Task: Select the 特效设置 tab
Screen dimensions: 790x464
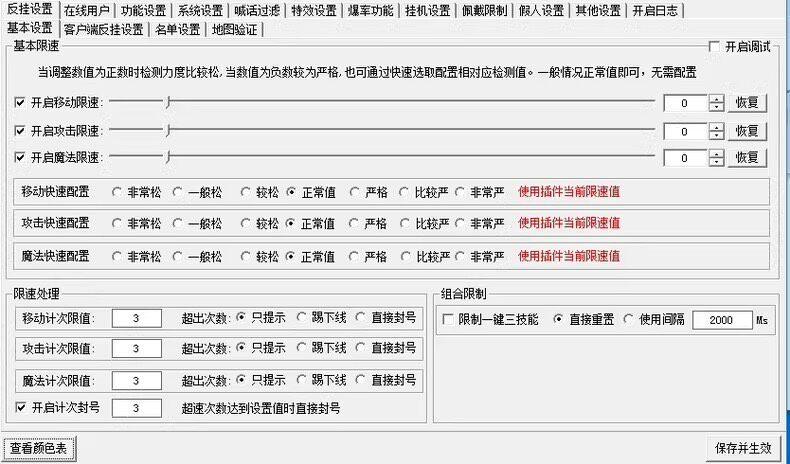Action: click(x=314, y=10)
